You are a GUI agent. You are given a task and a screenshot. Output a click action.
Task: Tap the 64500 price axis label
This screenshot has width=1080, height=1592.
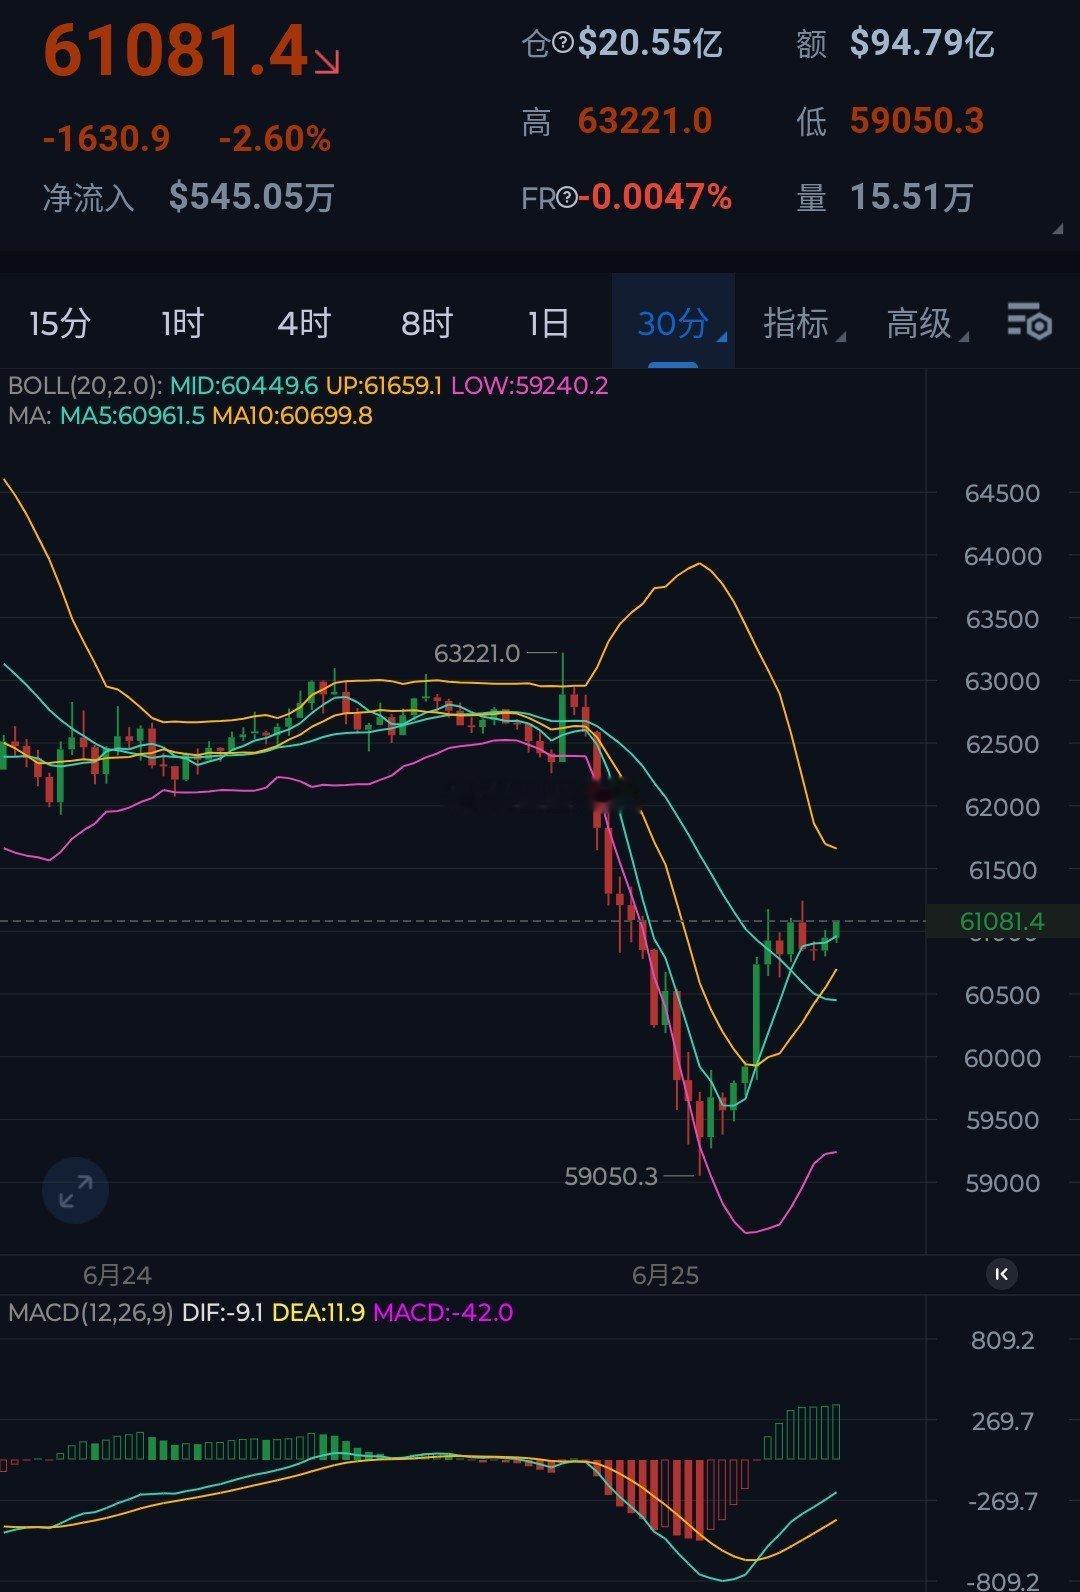pos(1002,493)
